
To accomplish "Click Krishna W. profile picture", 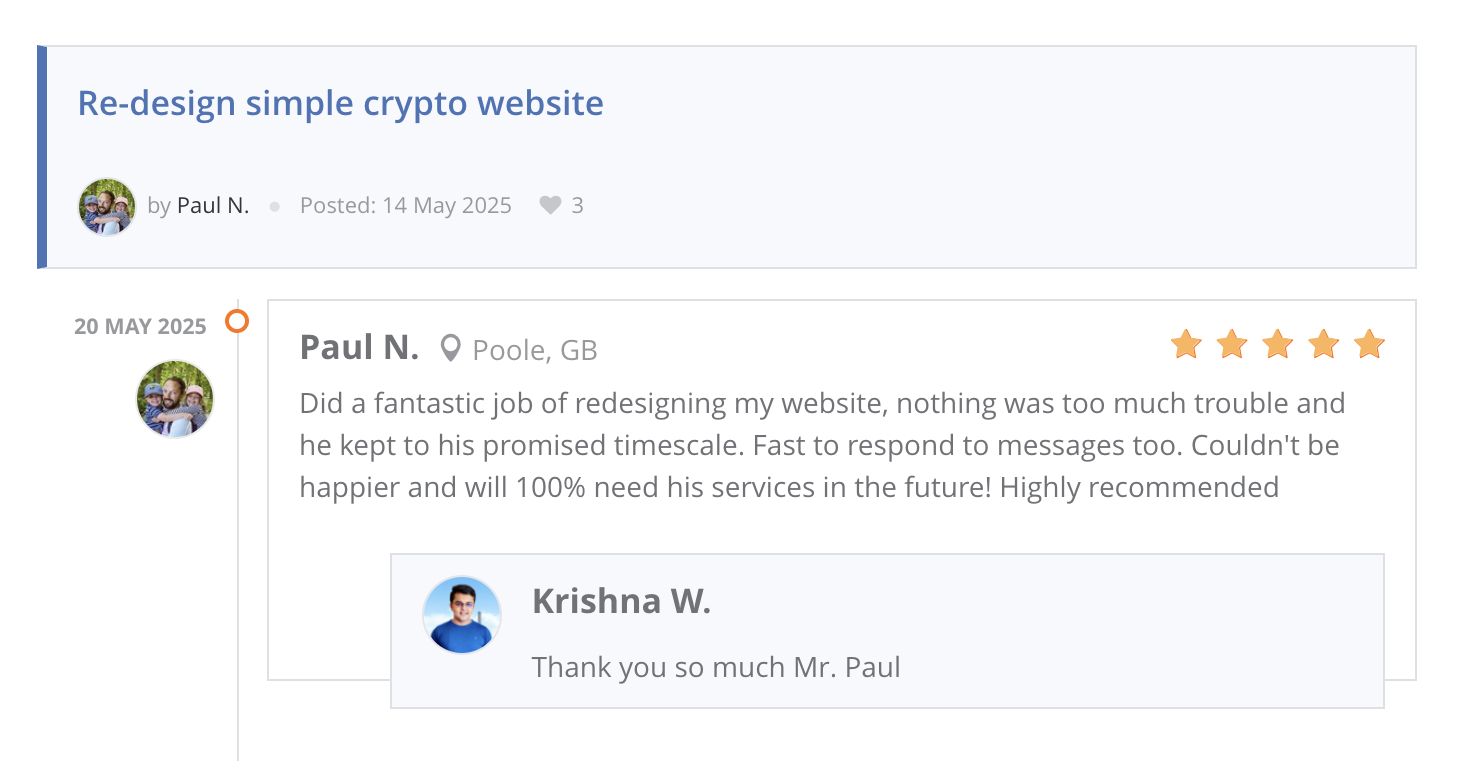I will coord(462,615).
